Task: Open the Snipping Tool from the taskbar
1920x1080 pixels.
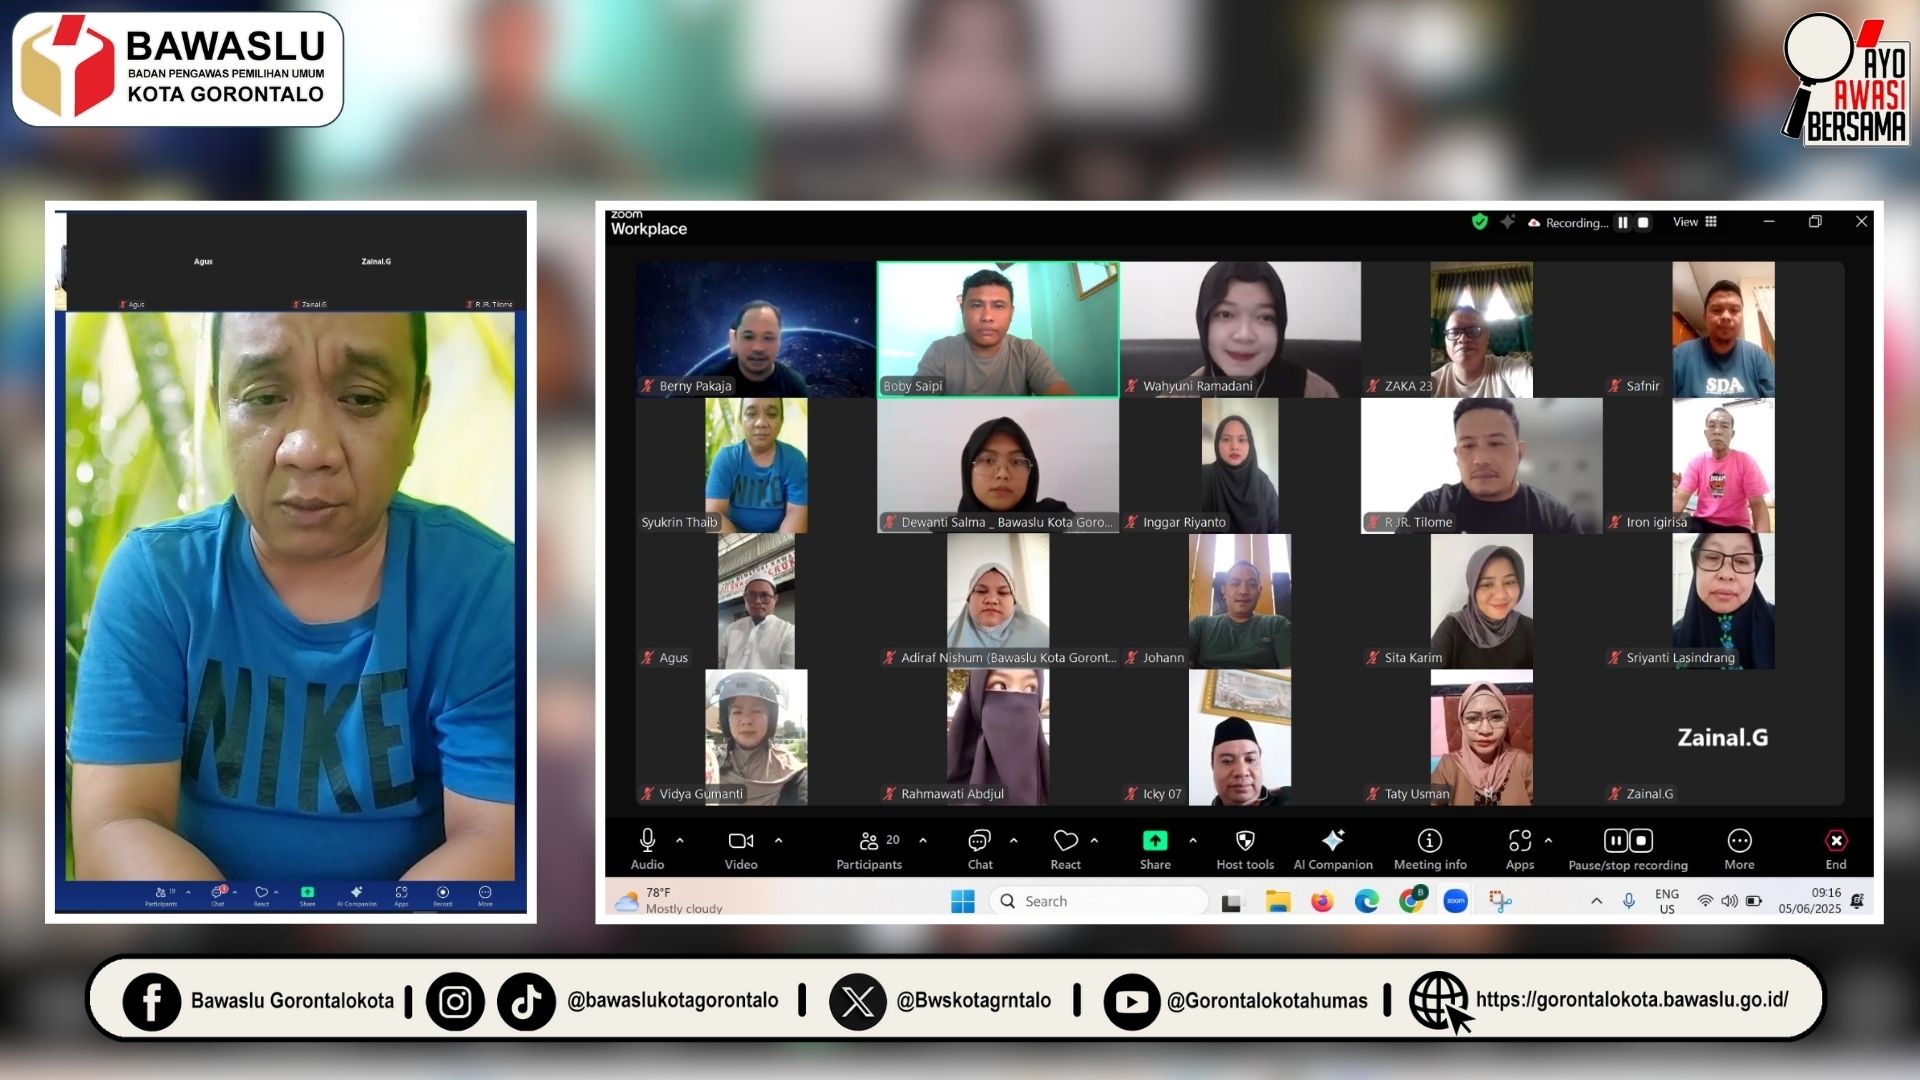Action: click(1500, 901)
